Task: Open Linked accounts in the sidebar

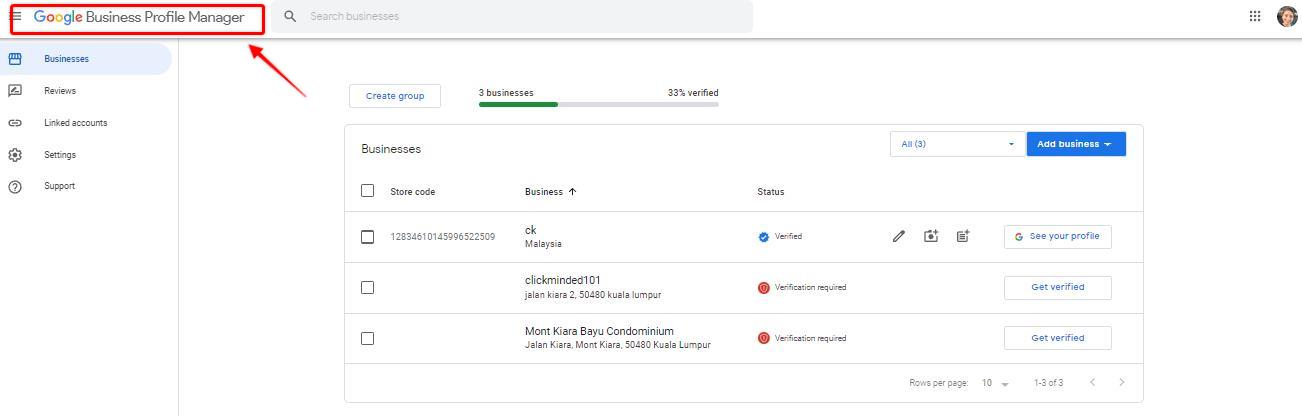Action: [x=75, y=123]
